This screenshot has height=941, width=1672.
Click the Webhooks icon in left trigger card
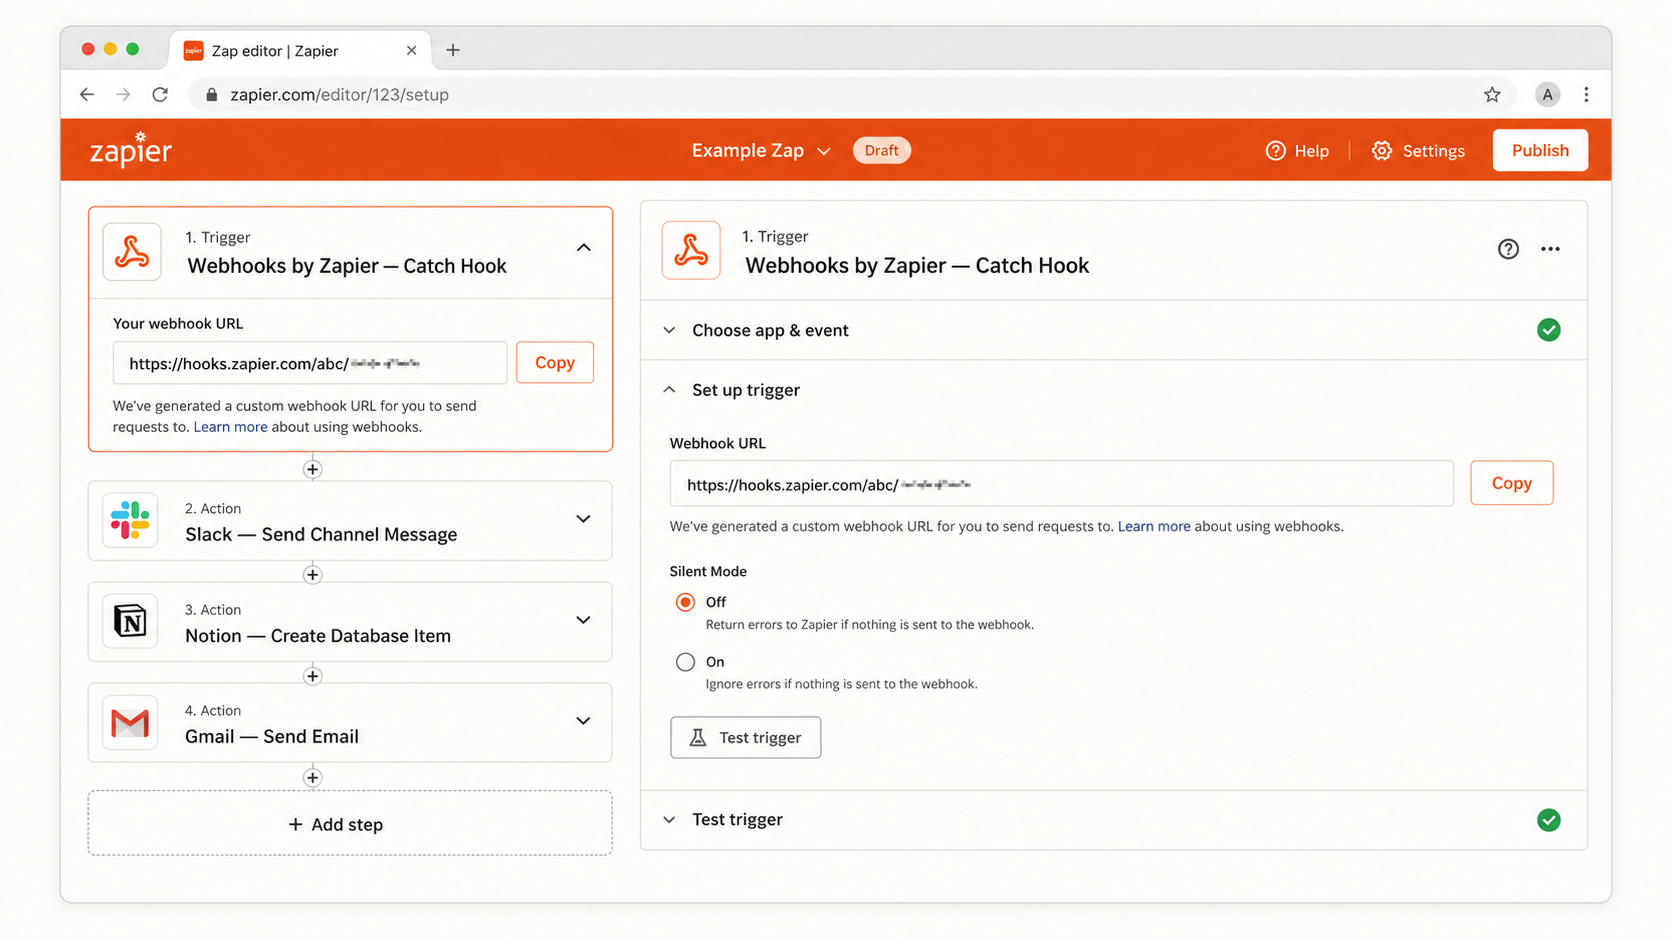coord(132,252)
